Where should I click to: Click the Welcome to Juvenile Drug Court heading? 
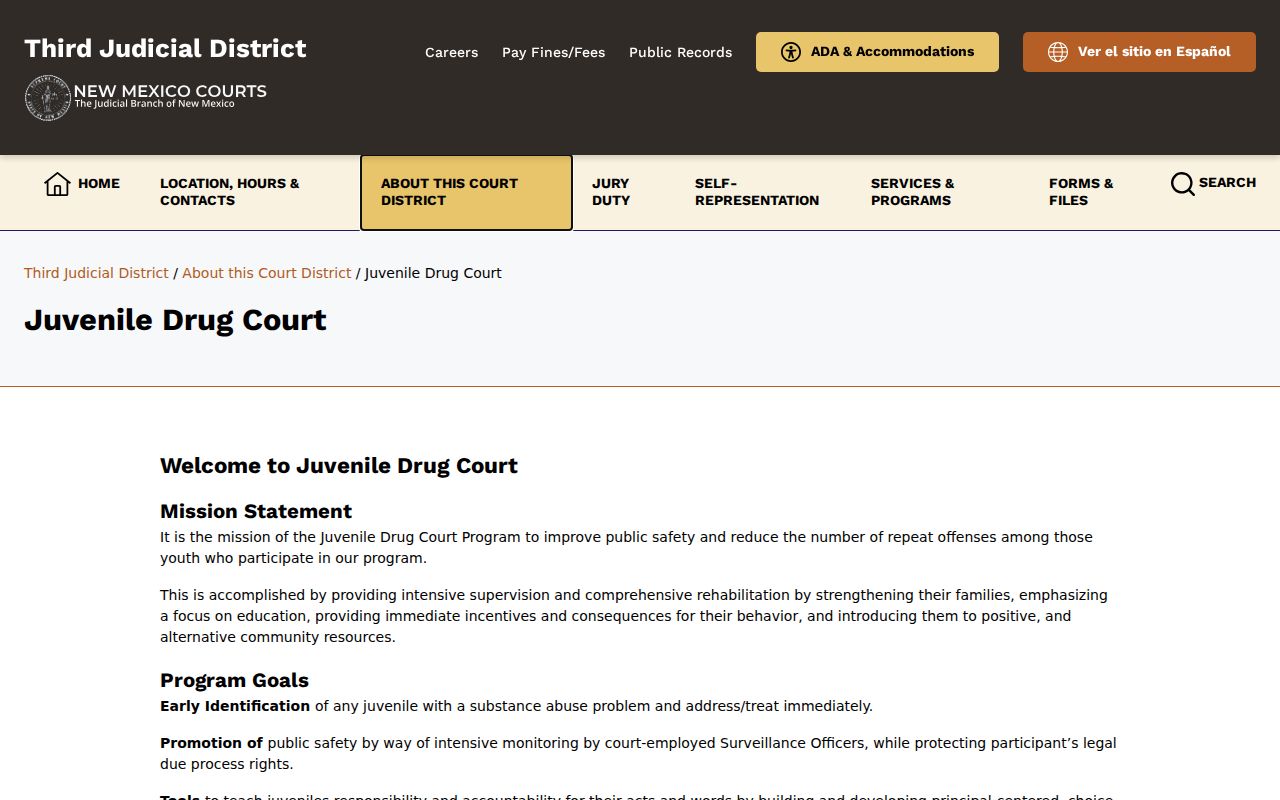coord(339,466)
